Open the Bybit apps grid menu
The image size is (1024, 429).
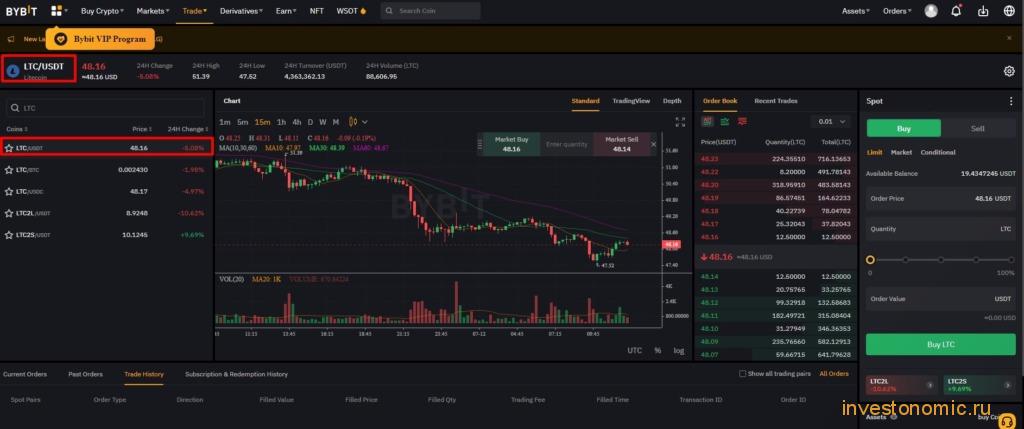pyautogui.click(x=57, y=10)
